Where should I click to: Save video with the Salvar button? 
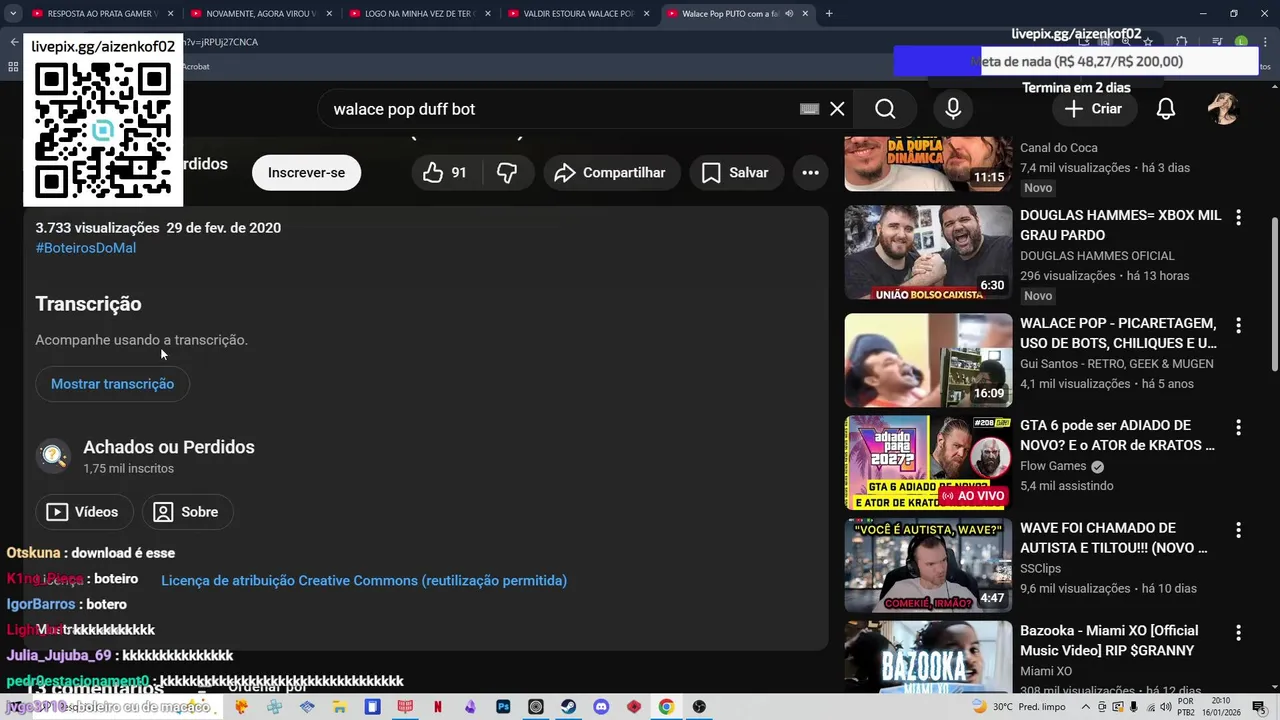735,173
